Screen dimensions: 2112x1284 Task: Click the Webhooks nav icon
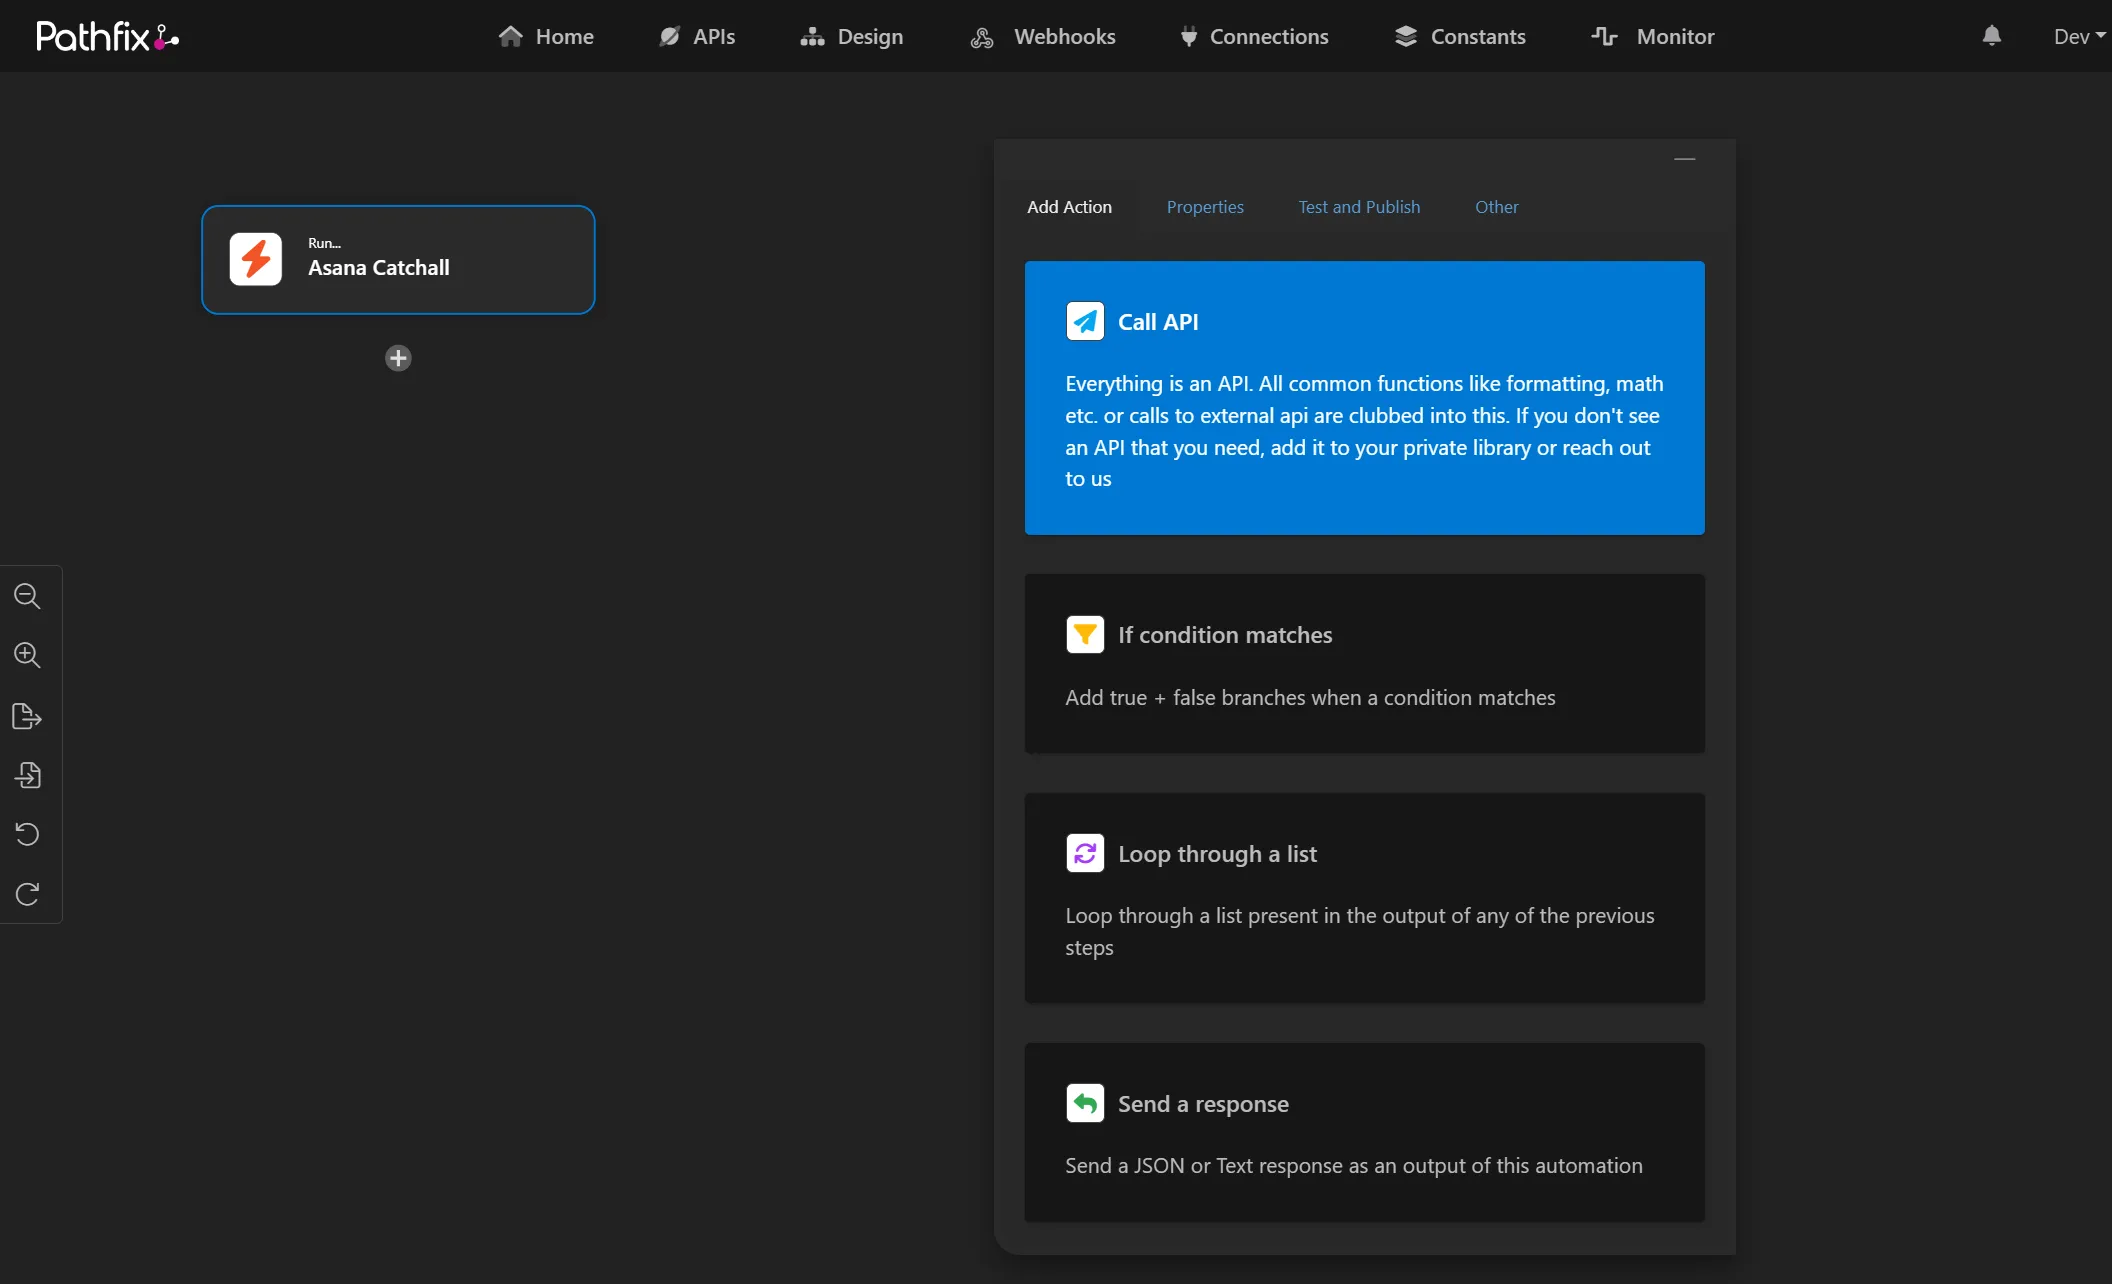coord(982,37)
